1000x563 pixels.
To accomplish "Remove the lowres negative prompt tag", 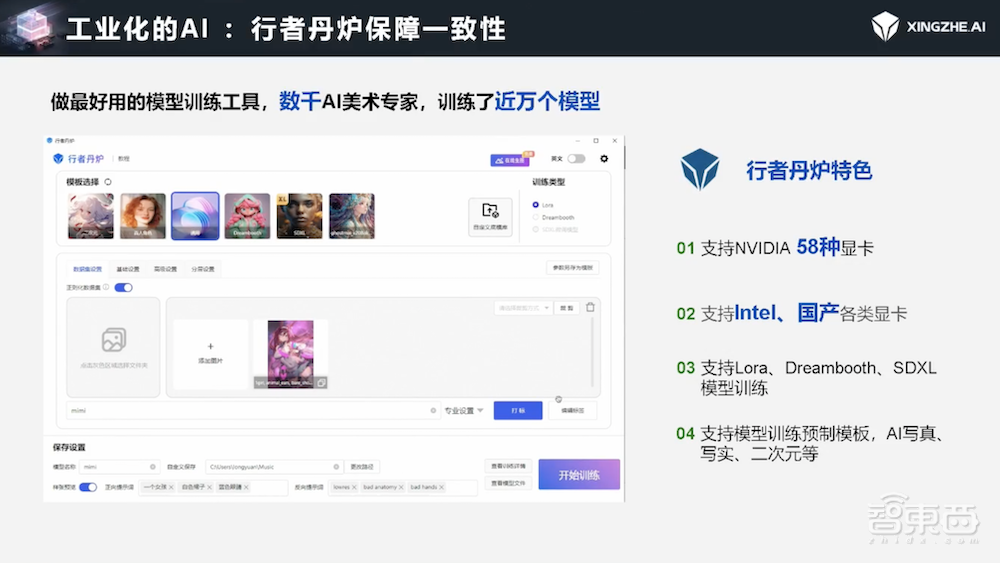I will click(x=354, y=487).
